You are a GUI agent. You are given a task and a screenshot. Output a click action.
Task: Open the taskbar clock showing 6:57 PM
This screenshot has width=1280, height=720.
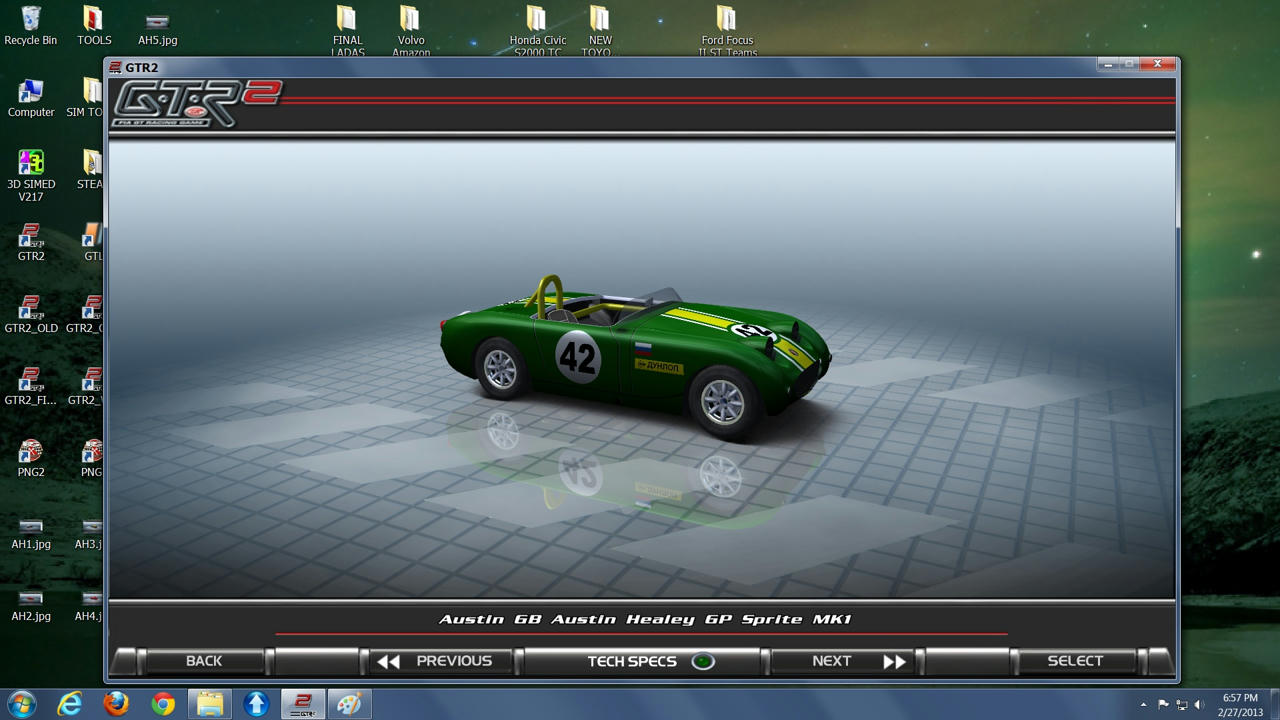pyautogui.click(x=1240, y=704)
